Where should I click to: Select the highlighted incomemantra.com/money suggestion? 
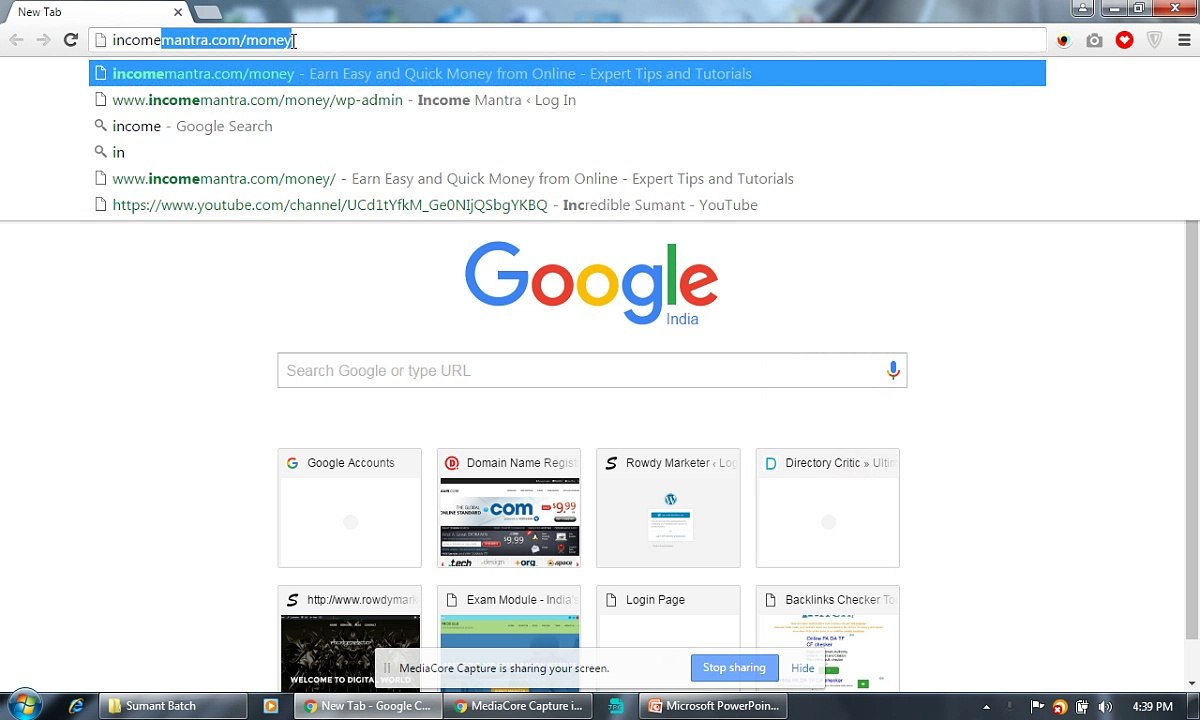coord(567,74)
